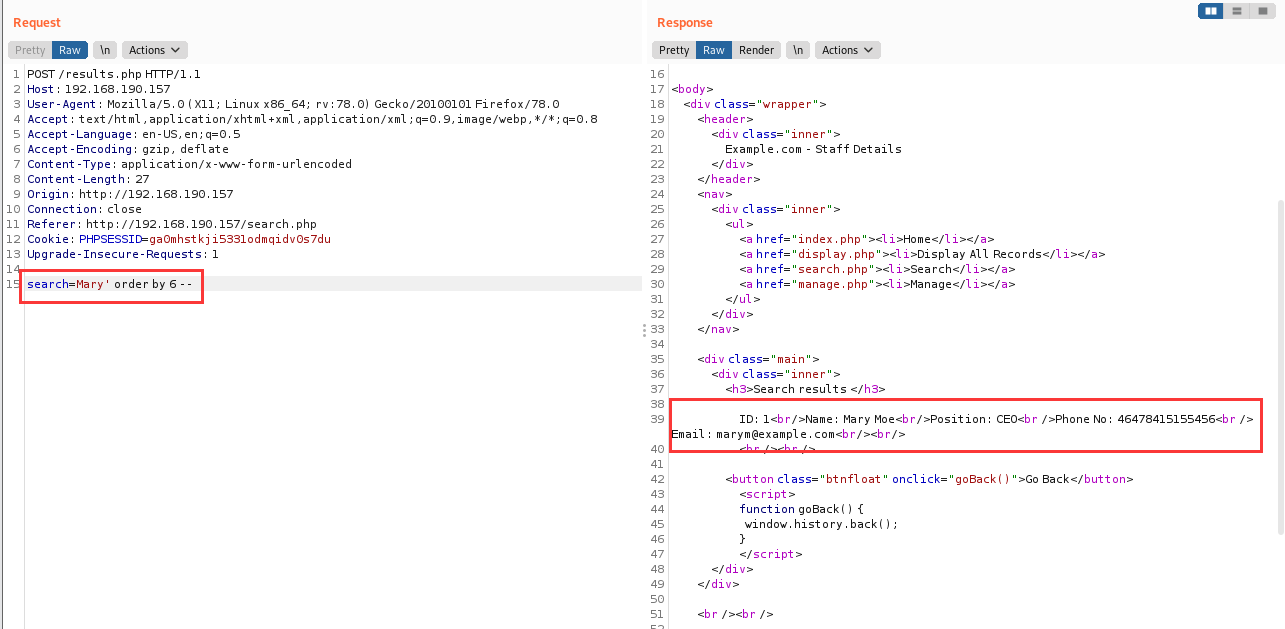Click the Search results h3 line
1285x629 pixels.
coord(806,389)
